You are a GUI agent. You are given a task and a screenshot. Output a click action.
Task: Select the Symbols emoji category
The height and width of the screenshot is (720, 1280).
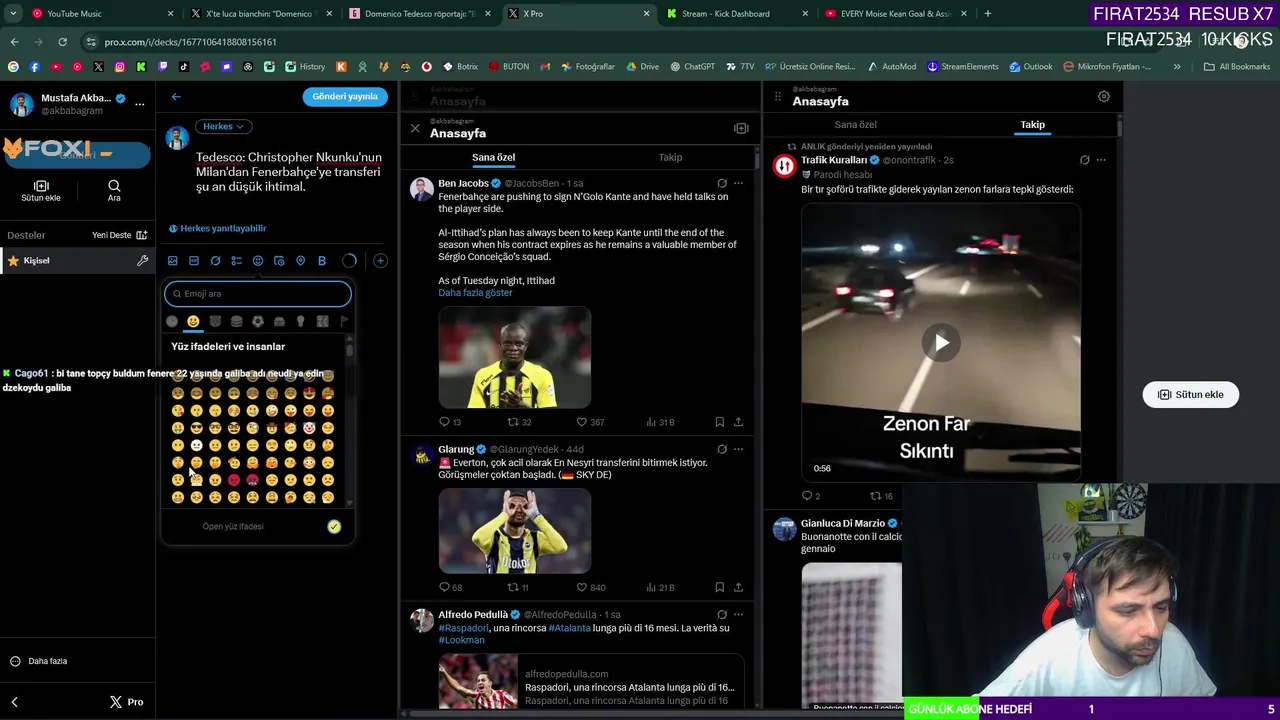[322, 321]
